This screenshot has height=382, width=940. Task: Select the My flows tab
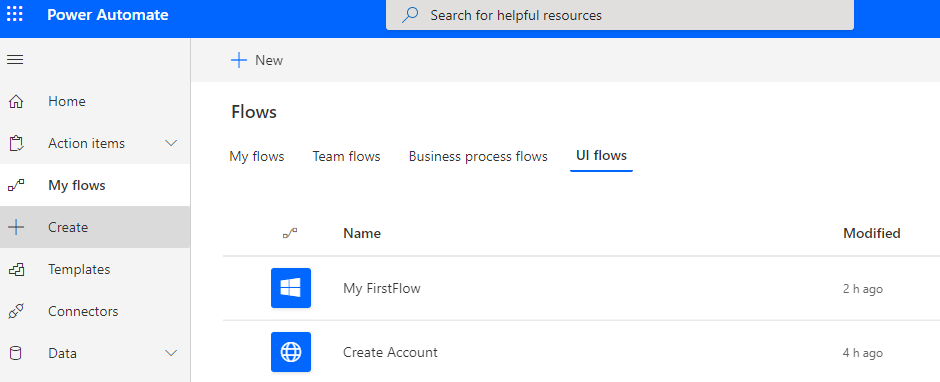click(x=257, y=157)
